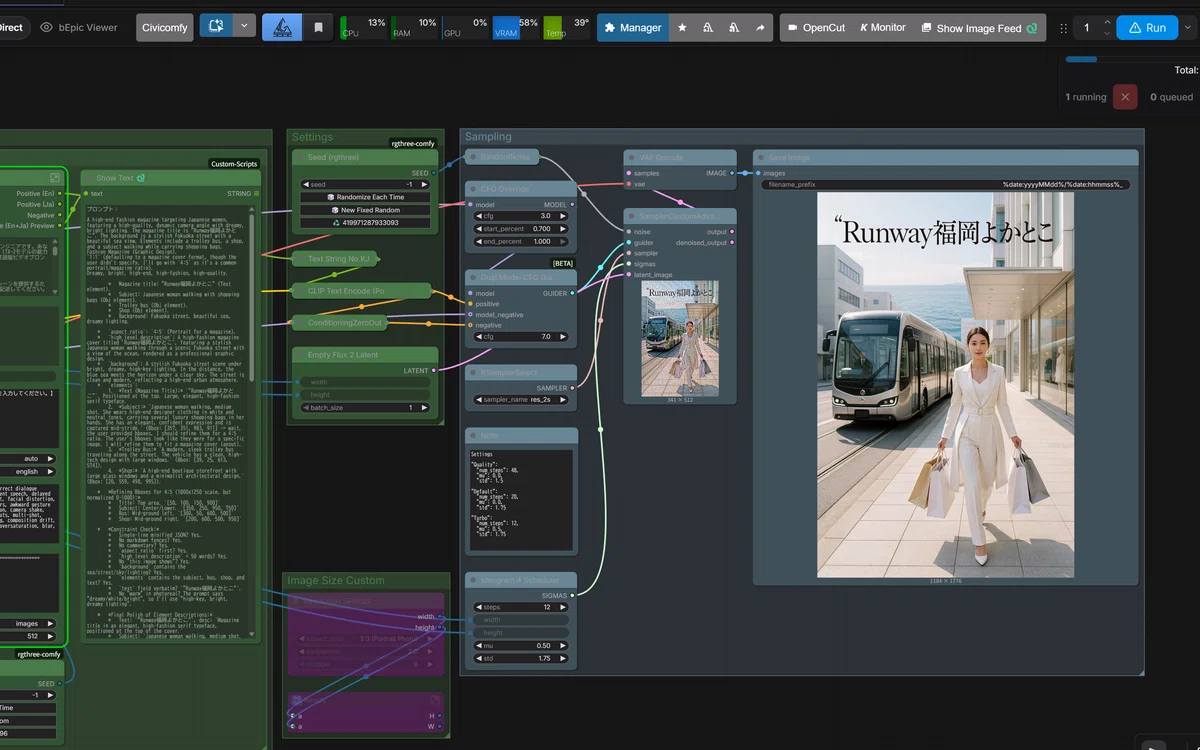Click the CLIP Text Encode collapsed node

click(x=360, y=291)
